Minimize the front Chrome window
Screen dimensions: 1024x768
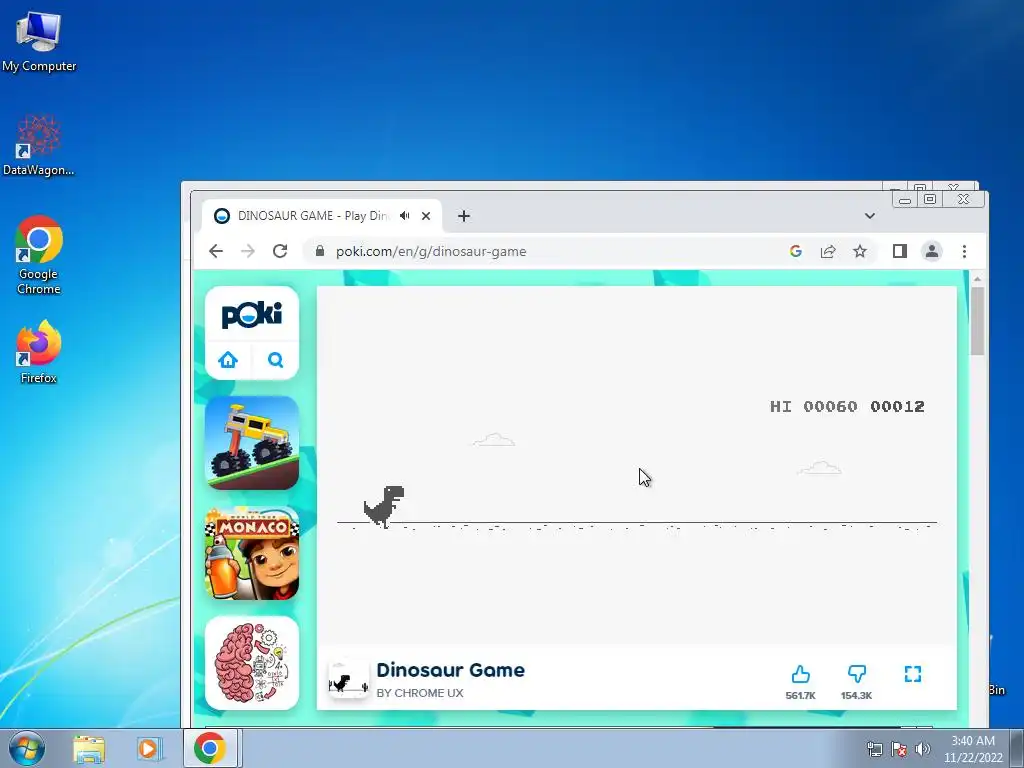click(x=905, y=200)
